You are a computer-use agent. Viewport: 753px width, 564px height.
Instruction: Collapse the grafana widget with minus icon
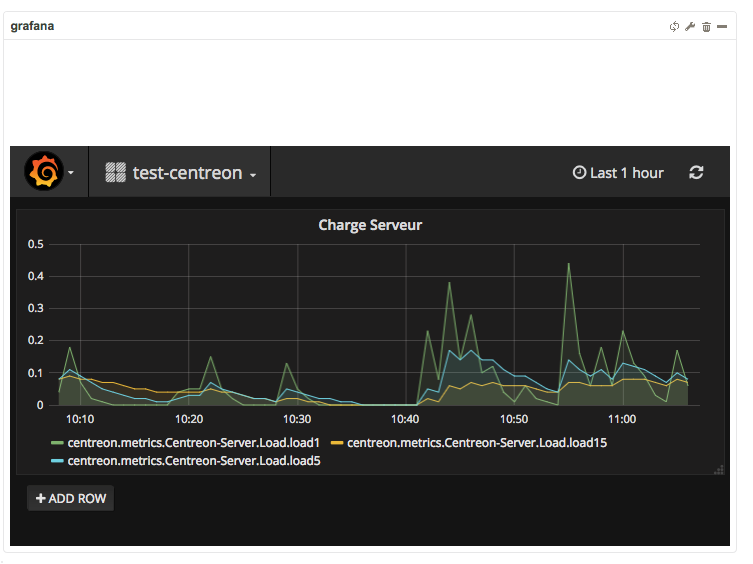tap(722, 27)
